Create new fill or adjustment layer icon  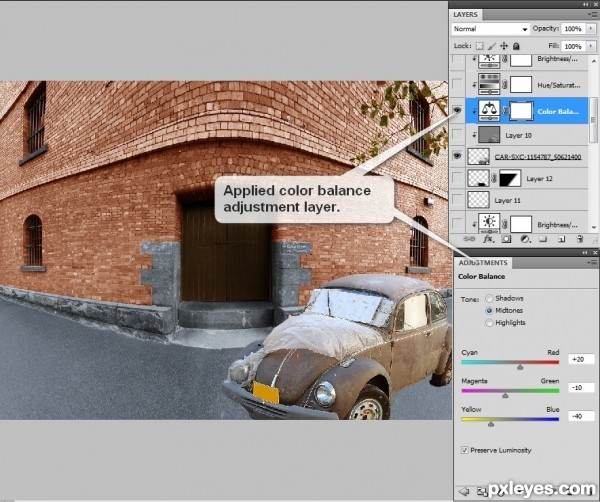point(525,240)
